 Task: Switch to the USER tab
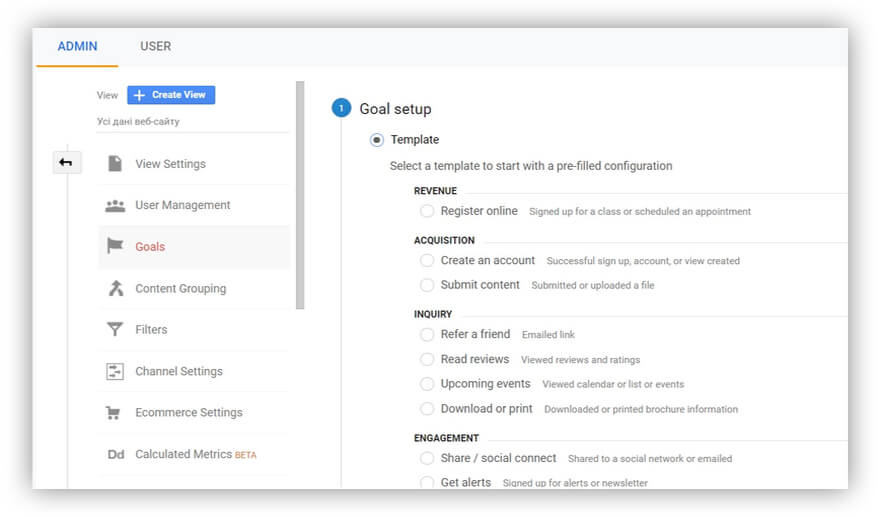coord(155,47)
